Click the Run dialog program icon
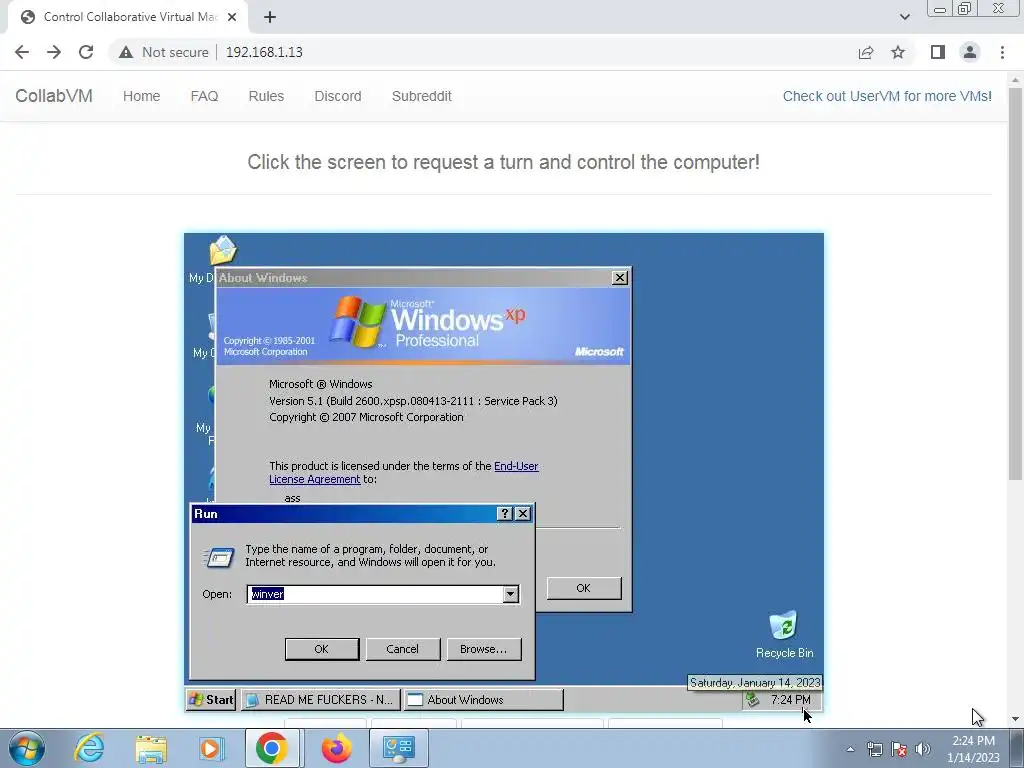Viewport: 1024px width, 768px height. [219, 557]
